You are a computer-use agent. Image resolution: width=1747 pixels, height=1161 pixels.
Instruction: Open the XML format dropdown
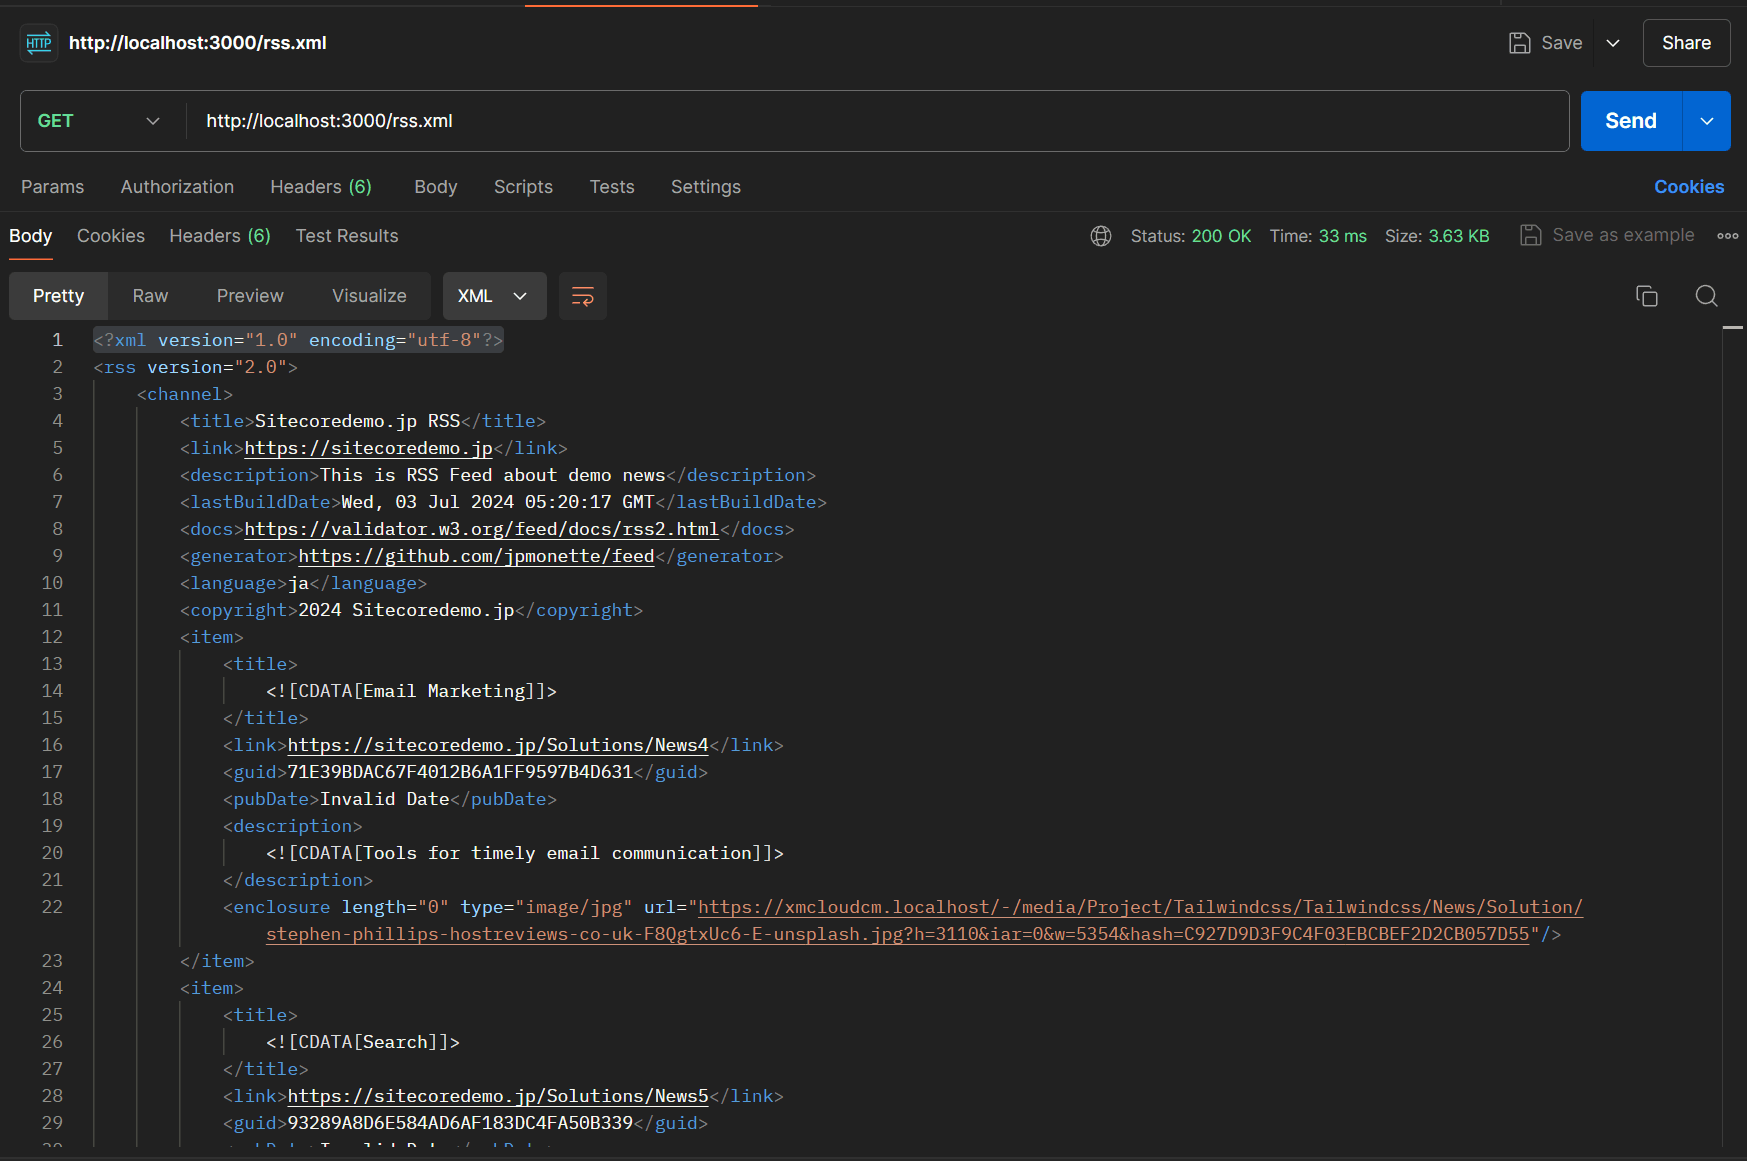(493, 296)
